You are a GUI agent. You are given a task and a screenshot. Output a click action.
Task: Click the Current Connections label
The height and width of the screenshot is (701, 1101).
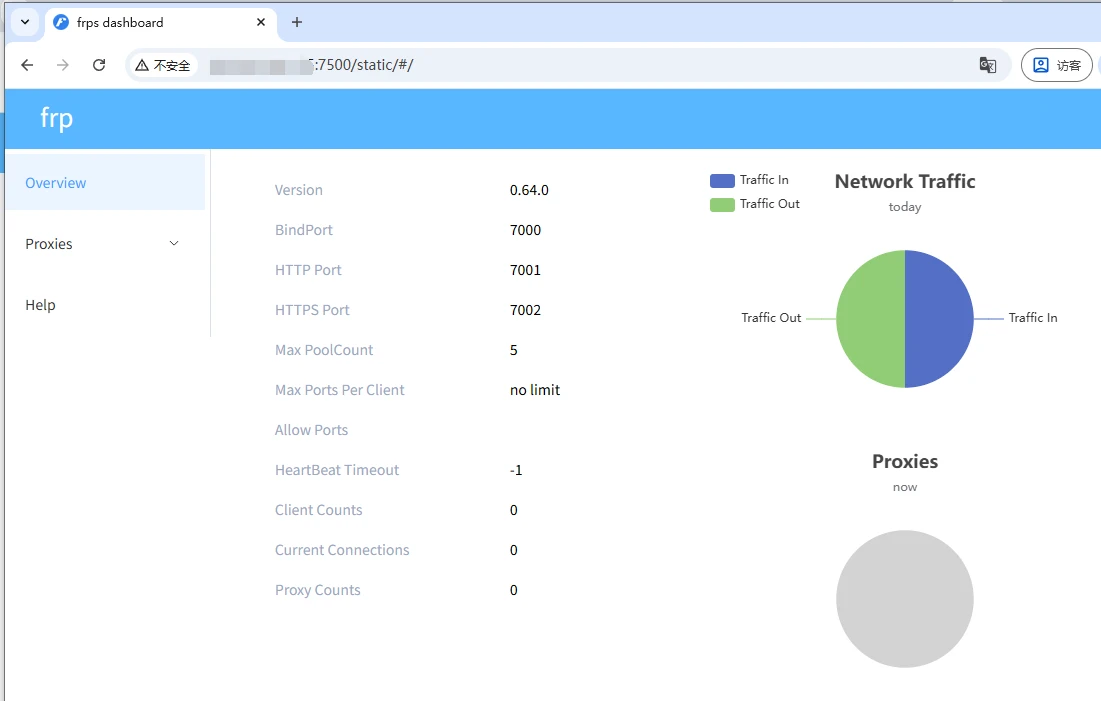(342, 550)
